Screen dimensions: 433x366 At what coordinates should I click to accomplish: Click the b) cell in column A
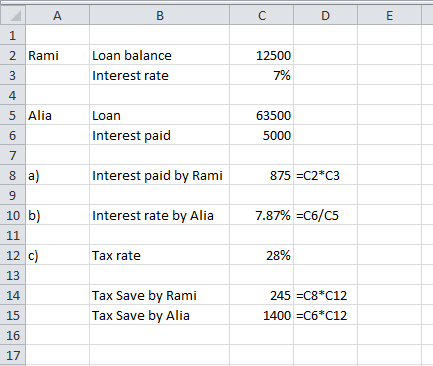pyautogui.click(x=57, y=215)
